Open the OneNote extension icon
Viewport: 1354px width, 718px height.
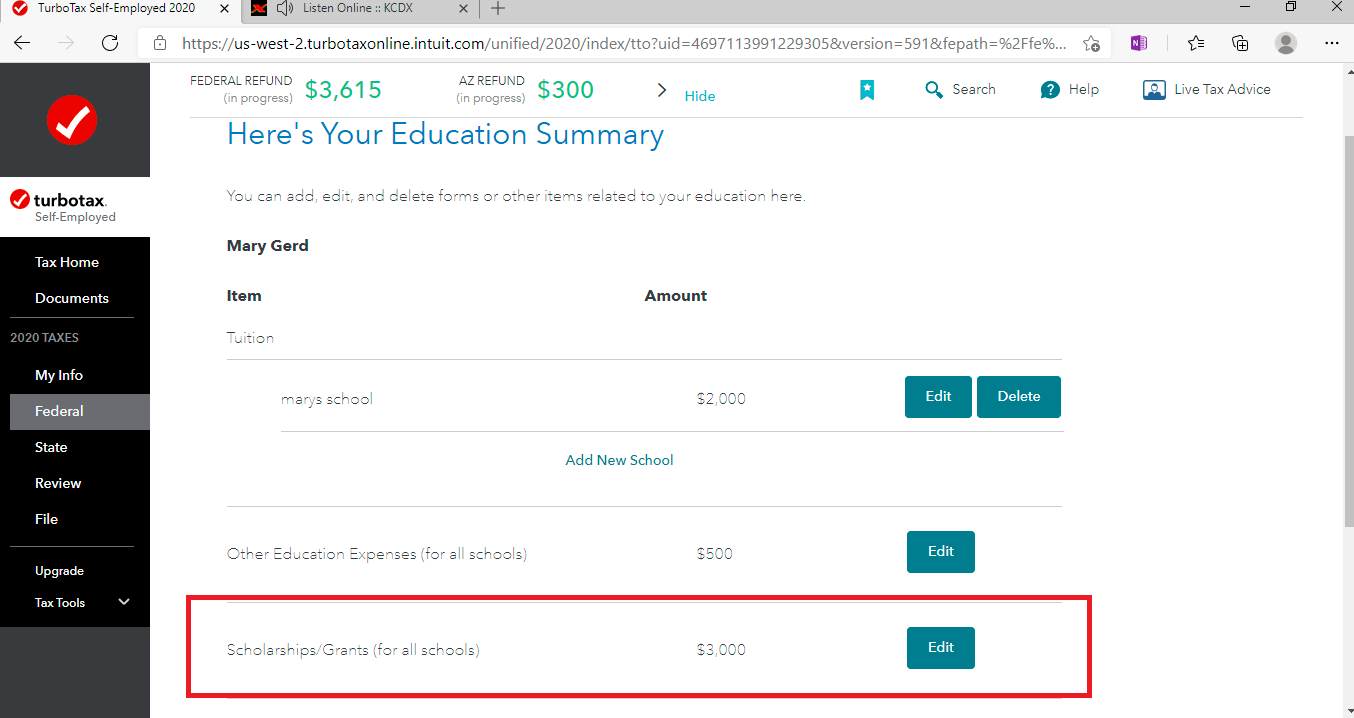pos(1138,43)
